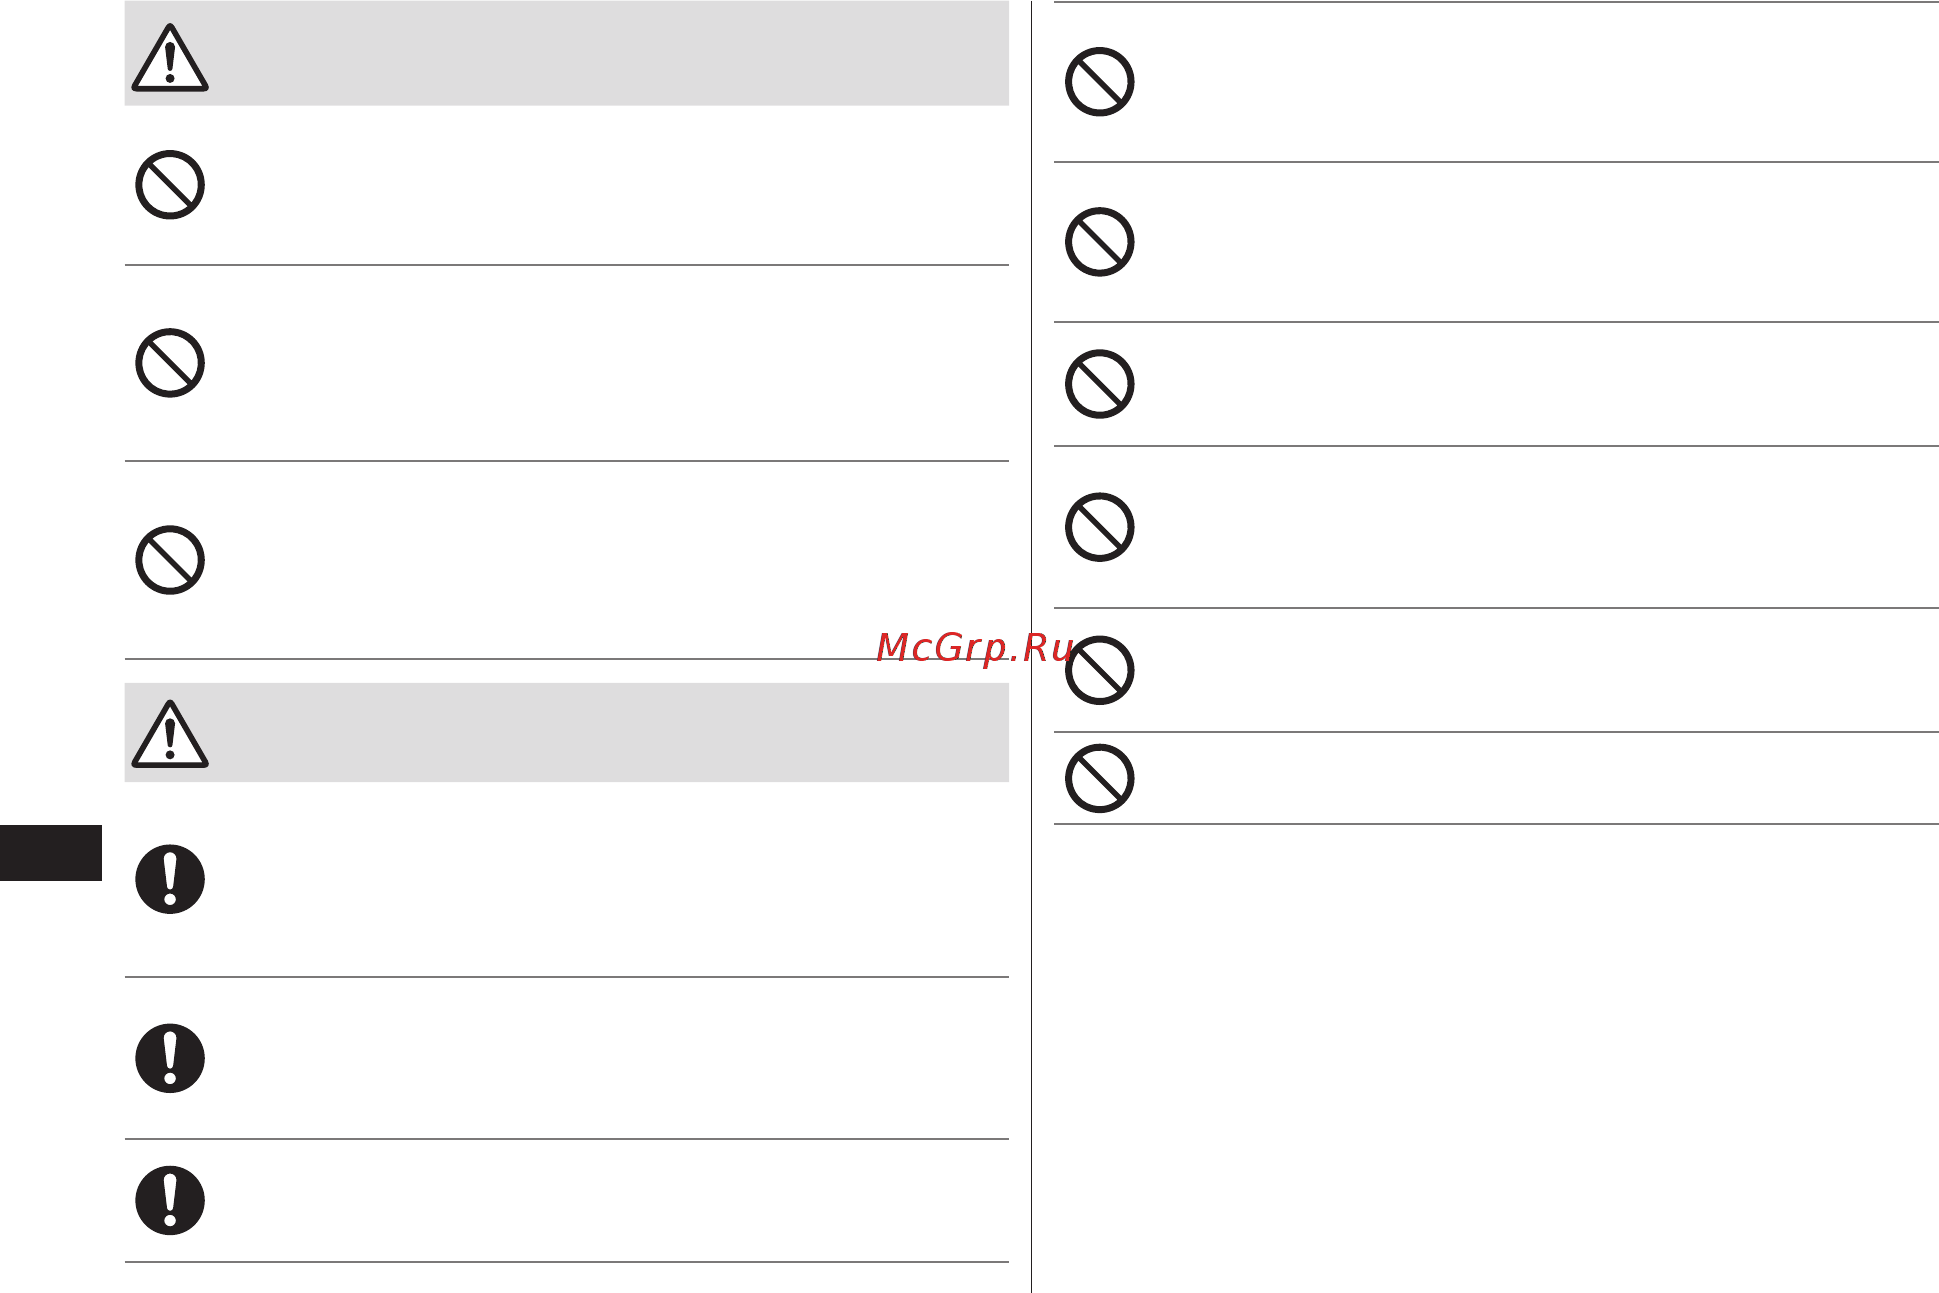This screenshot has height=1293, width=1939.
Task: Click the first mandatory exclamation circle icon
Action: pyautogui.click(x=170, y=880)
